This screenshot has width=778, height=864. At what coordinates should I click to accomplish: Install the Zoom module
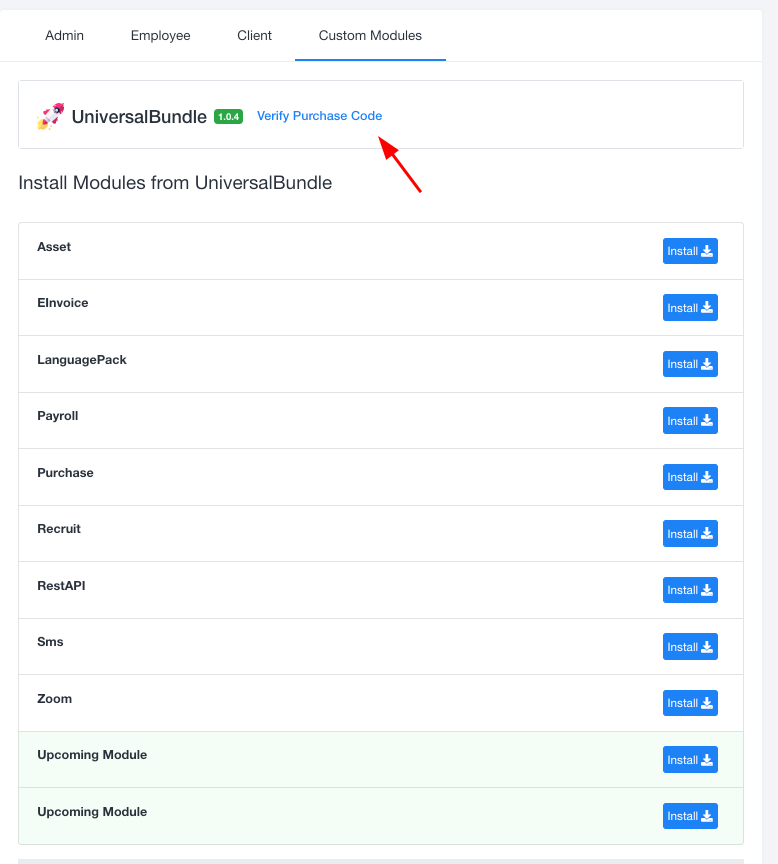pos(690,703)
